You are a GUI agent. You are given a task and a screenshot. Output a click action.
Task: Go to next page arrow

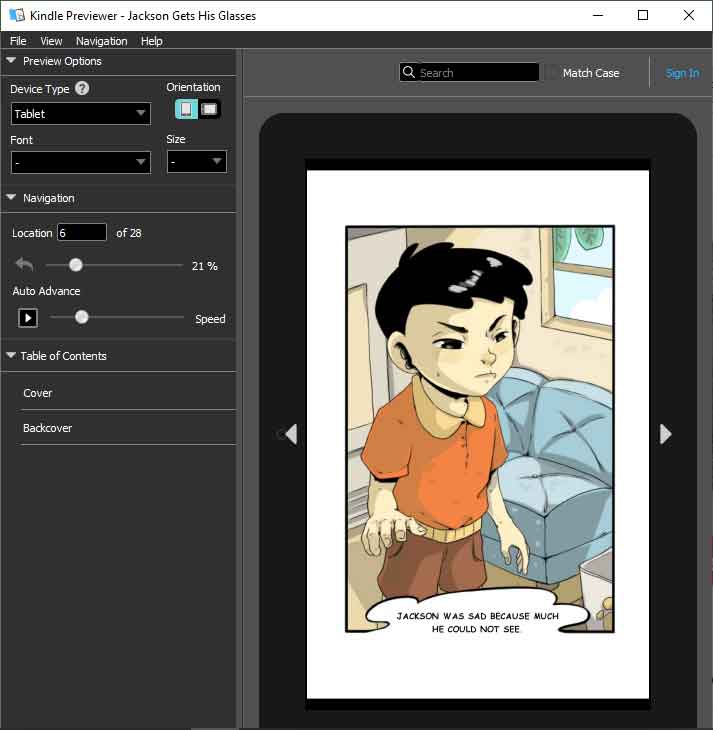coord(665,434)
